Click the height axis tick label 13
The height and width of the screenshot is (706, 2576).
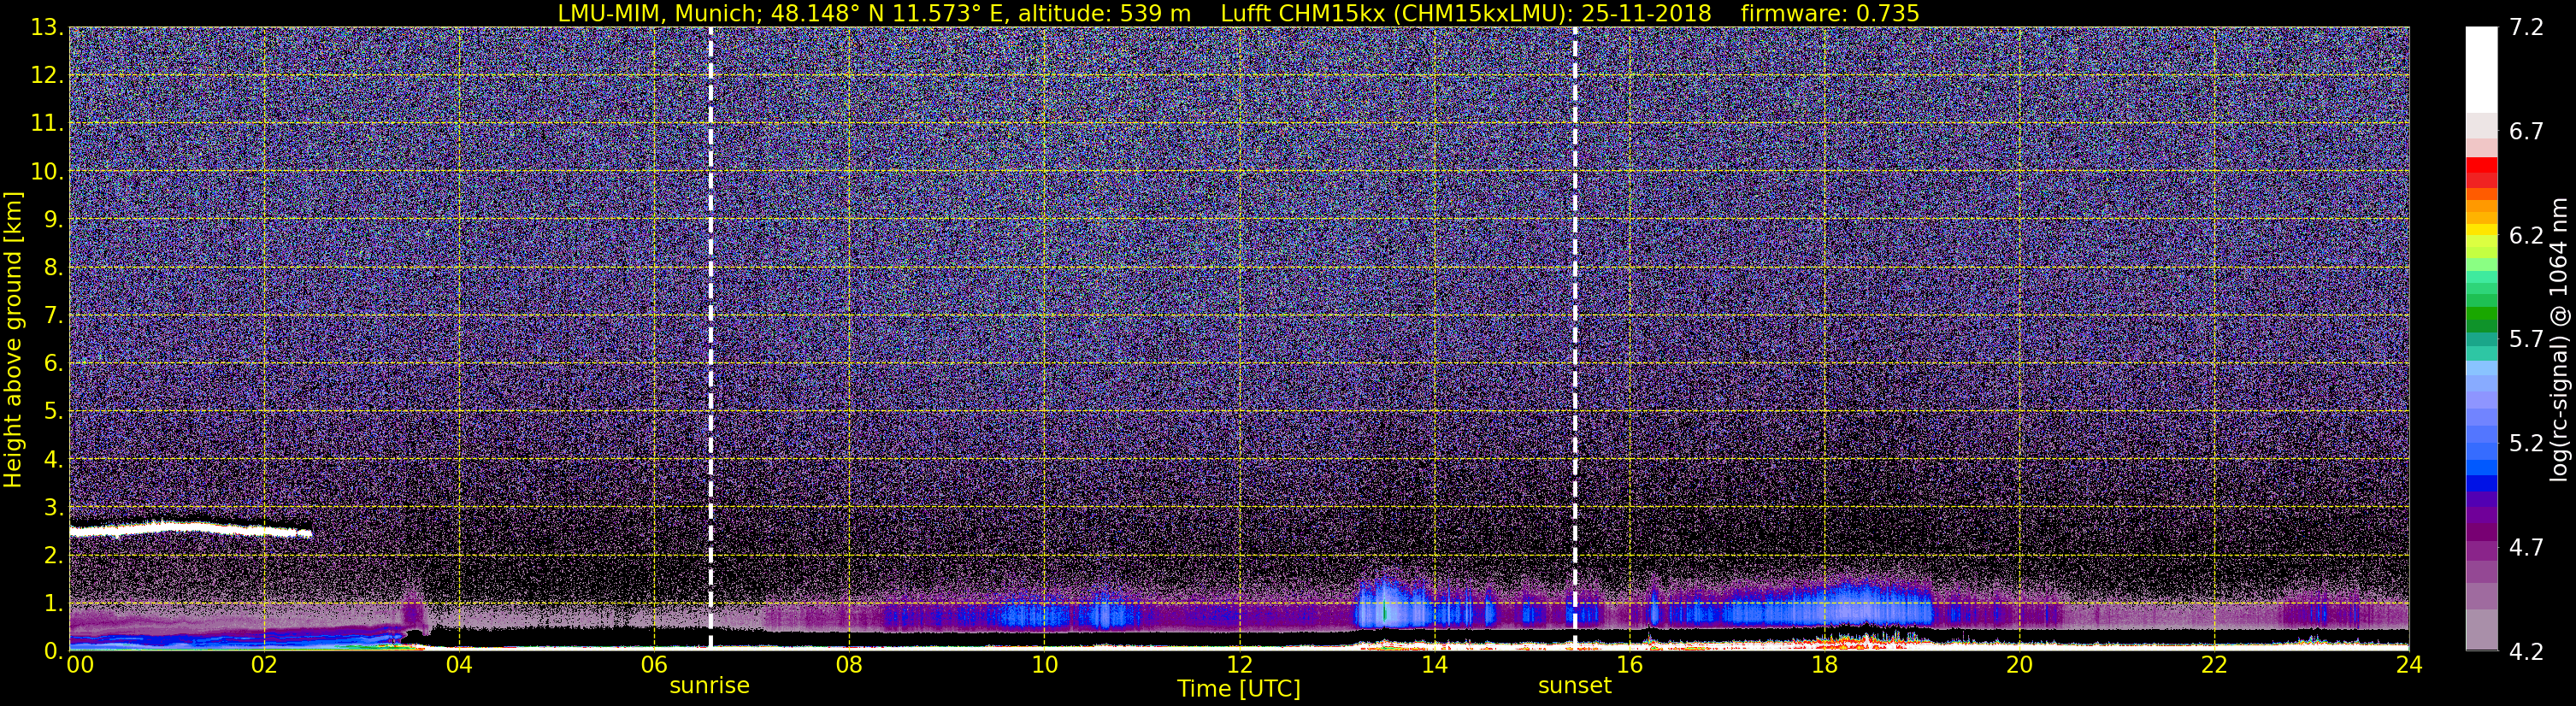47,28
